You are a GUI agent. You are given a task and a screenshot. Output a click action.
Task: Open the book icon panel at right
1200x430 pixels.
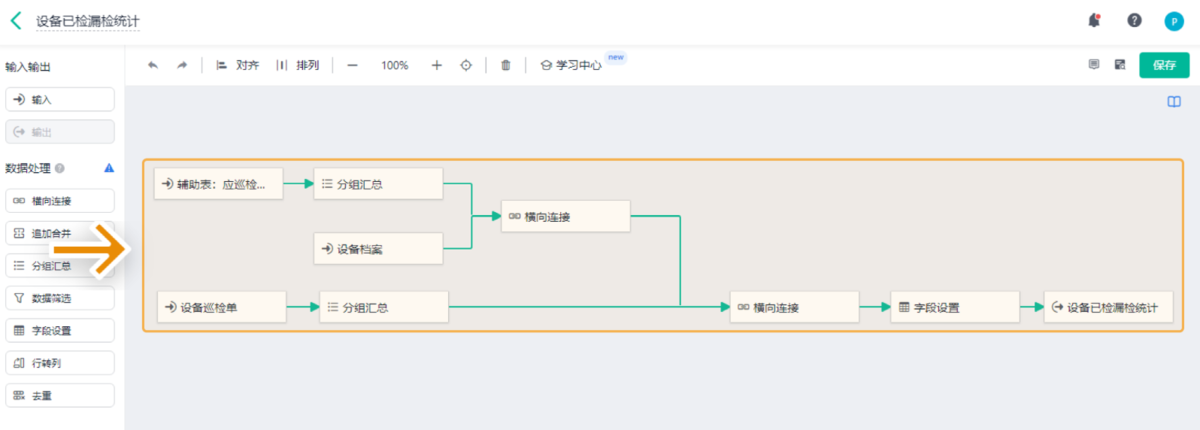pos(1174,102)
